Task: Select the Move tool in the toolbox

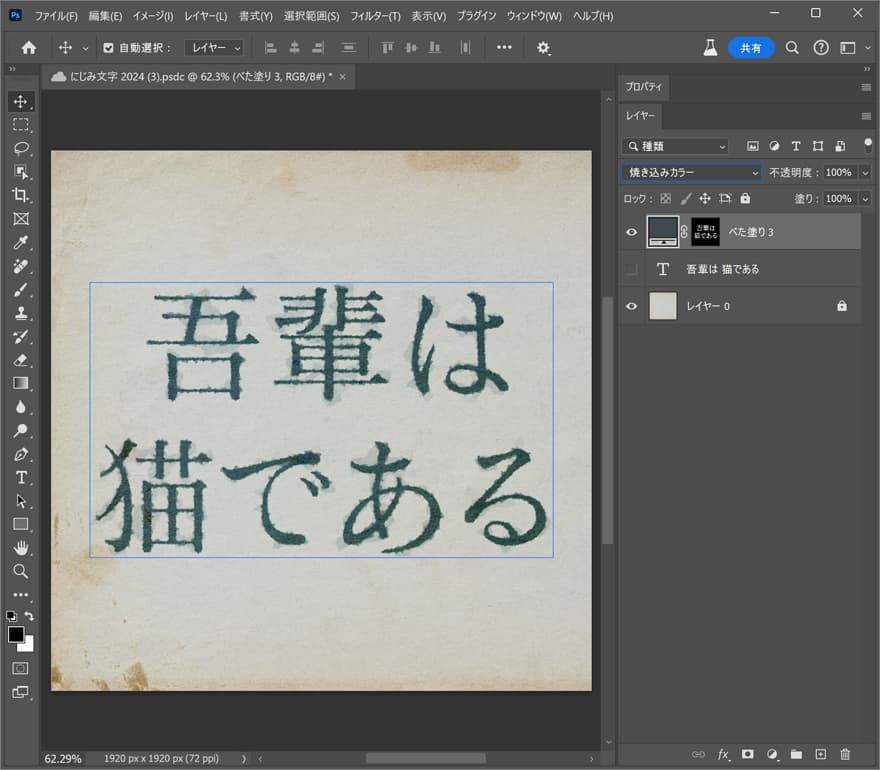Action: pyautogui.click(x=21, y=102)
